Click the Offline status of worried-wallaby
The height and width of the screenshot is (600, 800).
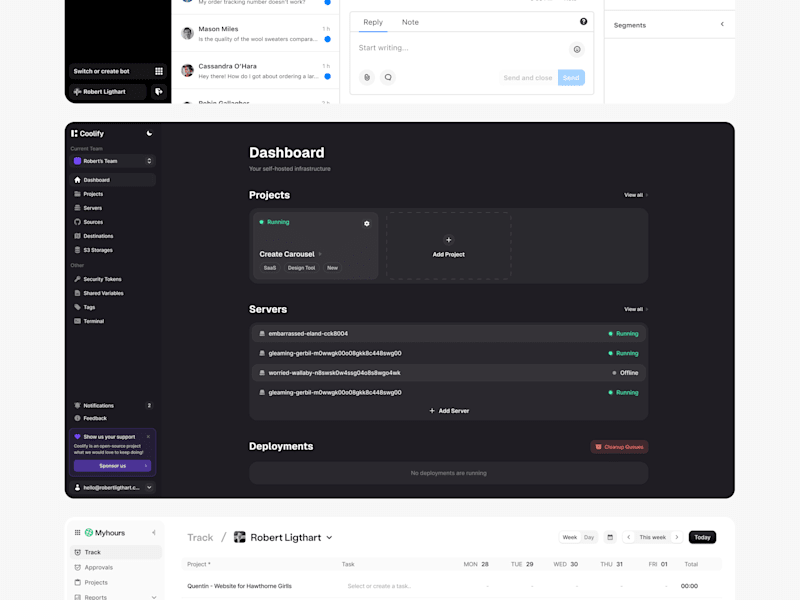(x=626, y=373)
